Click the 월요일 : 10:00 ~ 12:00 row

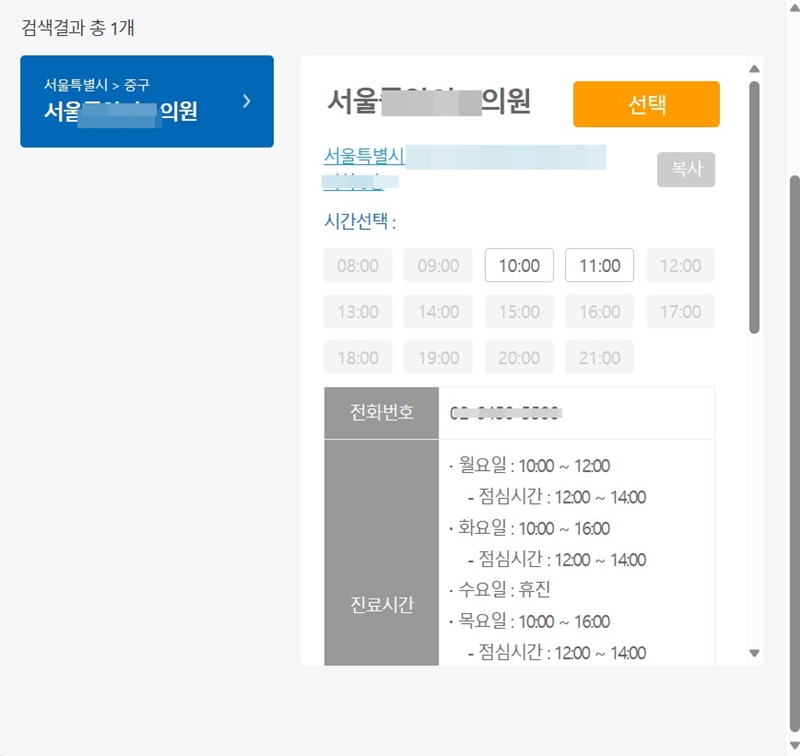click(529, 466)
